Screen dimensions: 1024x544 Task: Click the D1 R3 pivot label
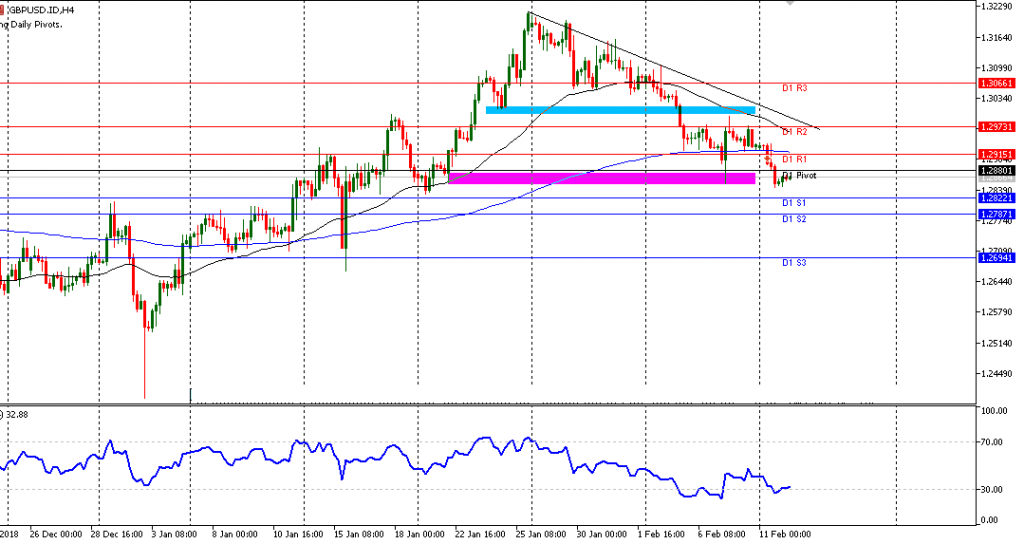[x=795, y=89]
